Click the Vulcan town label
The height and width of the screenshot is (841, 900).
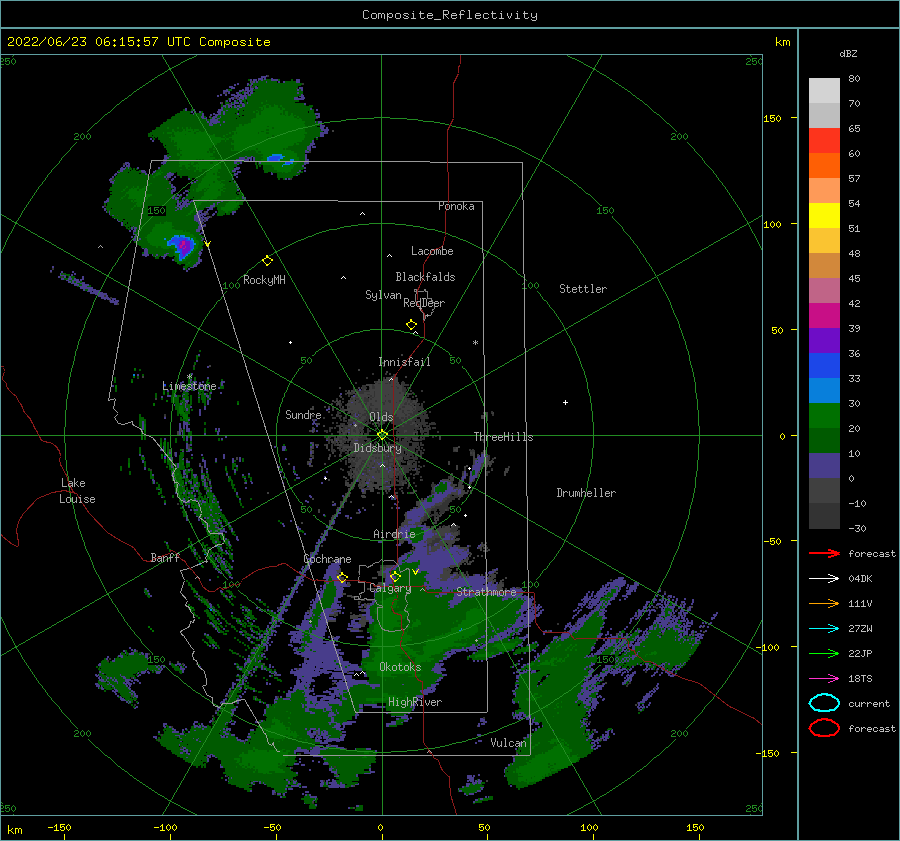(x=508, y=743)
